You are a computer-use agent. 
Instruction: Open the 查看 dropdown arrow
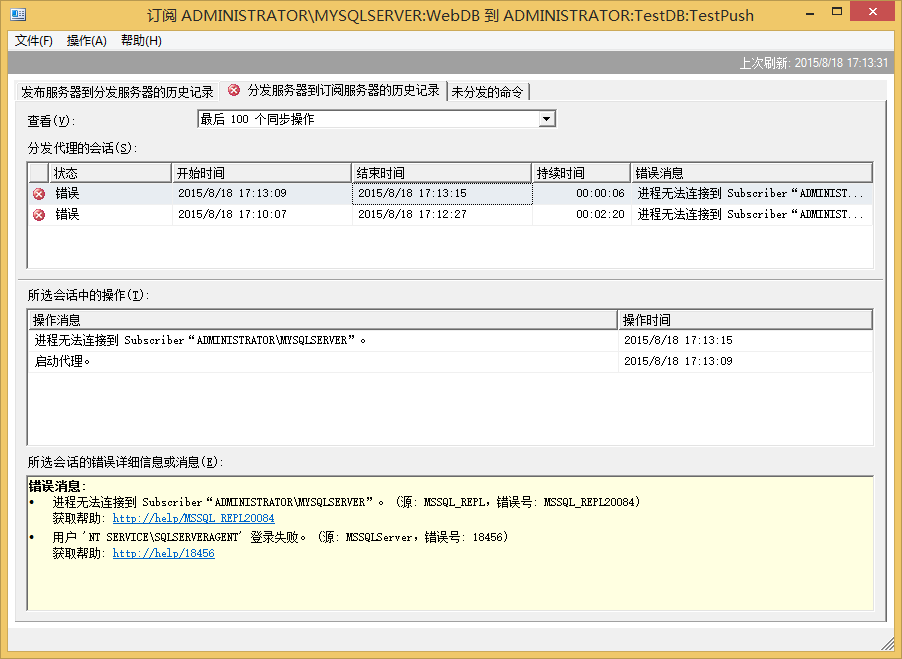coord(546,119)
